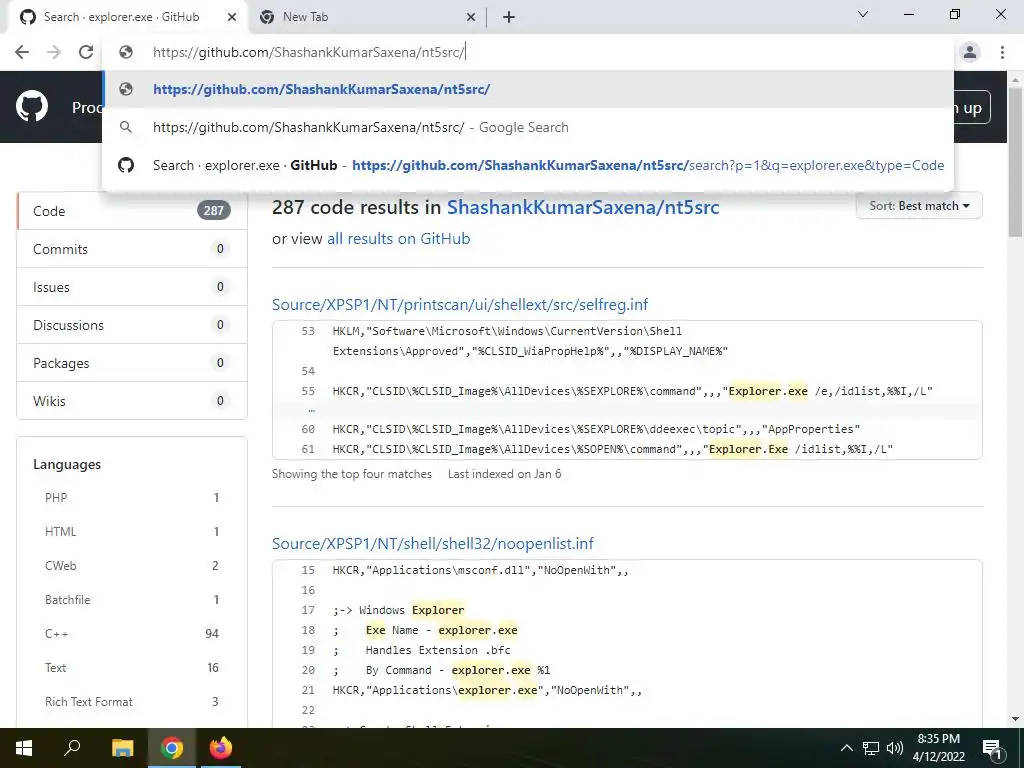Viewport: 1024px width, 768px height.
Task: Close the New Tab tab
Action: point(471,17)
